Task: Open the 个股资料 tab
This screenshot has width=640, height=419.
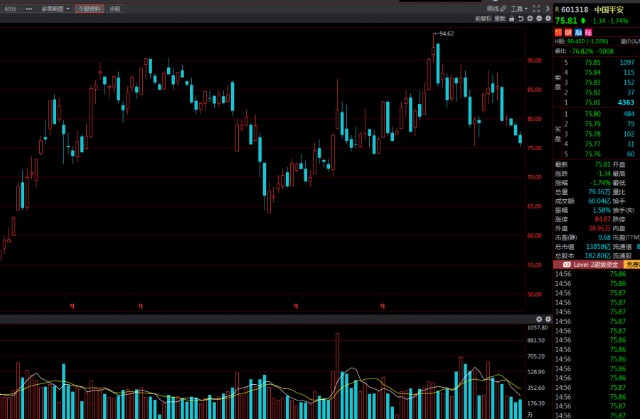Action: [88, 8]
